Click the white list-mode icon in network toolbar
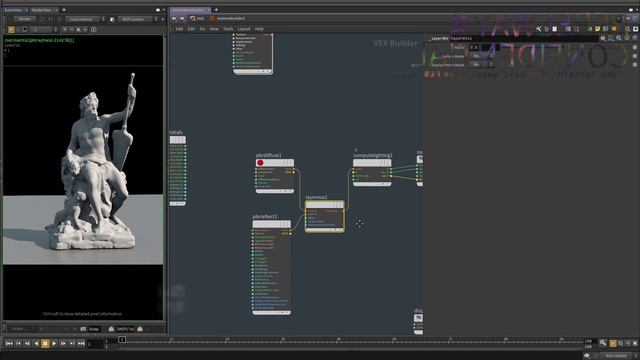 (555, 29)
